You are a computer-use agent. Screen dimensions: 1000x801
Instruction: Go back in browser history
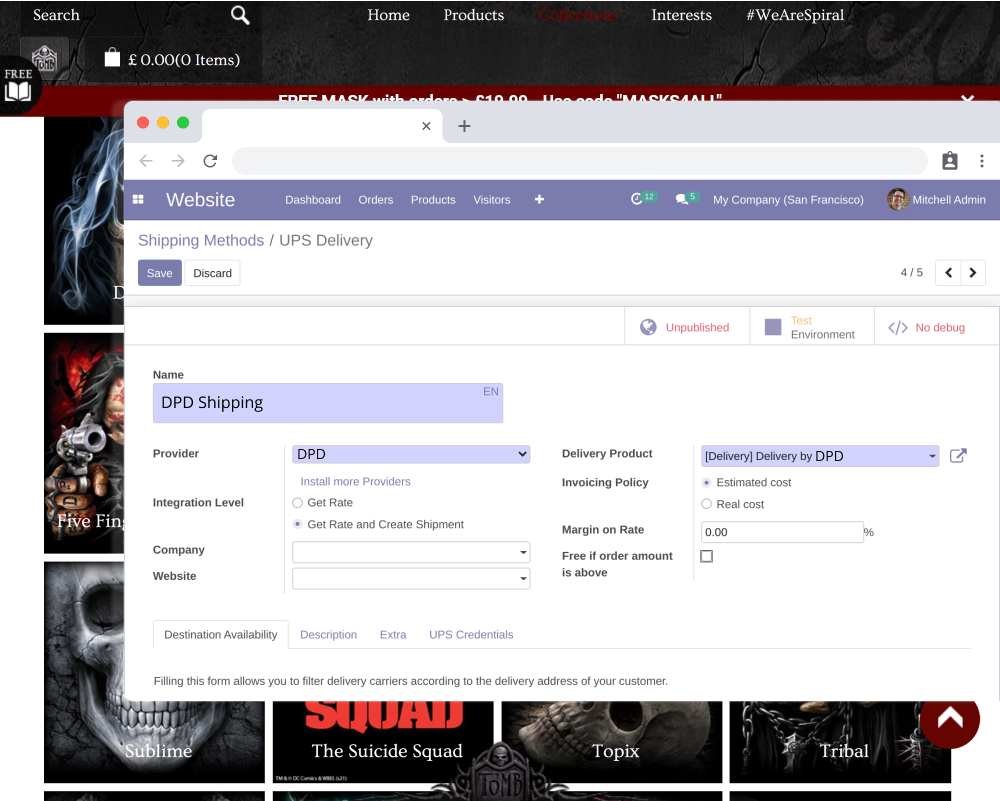click(x=146, y=161)
